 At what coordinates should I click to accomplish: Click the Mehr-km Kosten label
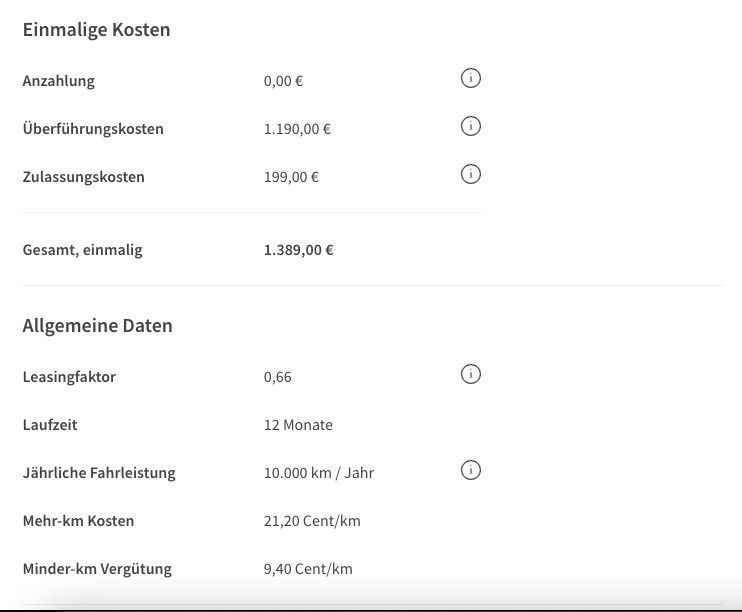(x=78, y=521)
